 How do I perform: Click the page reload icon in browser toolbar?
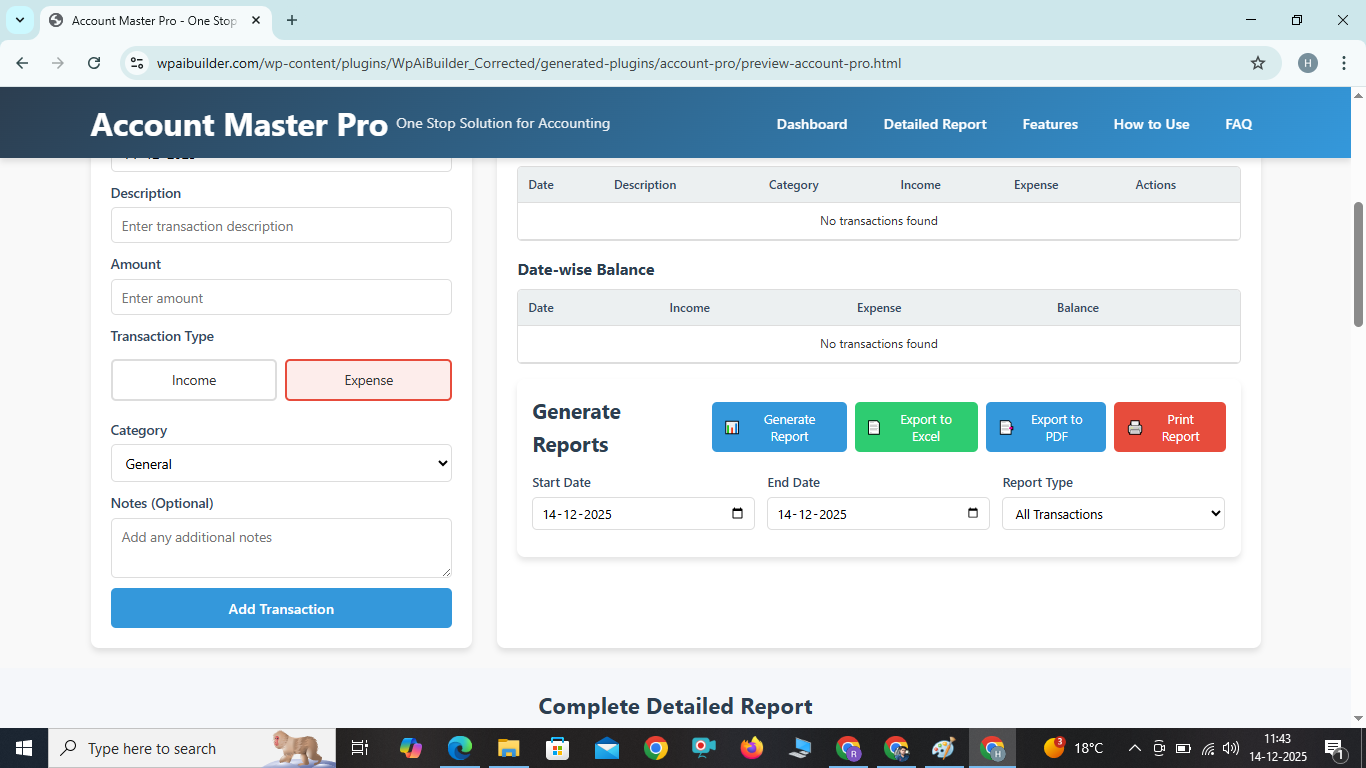94,62
